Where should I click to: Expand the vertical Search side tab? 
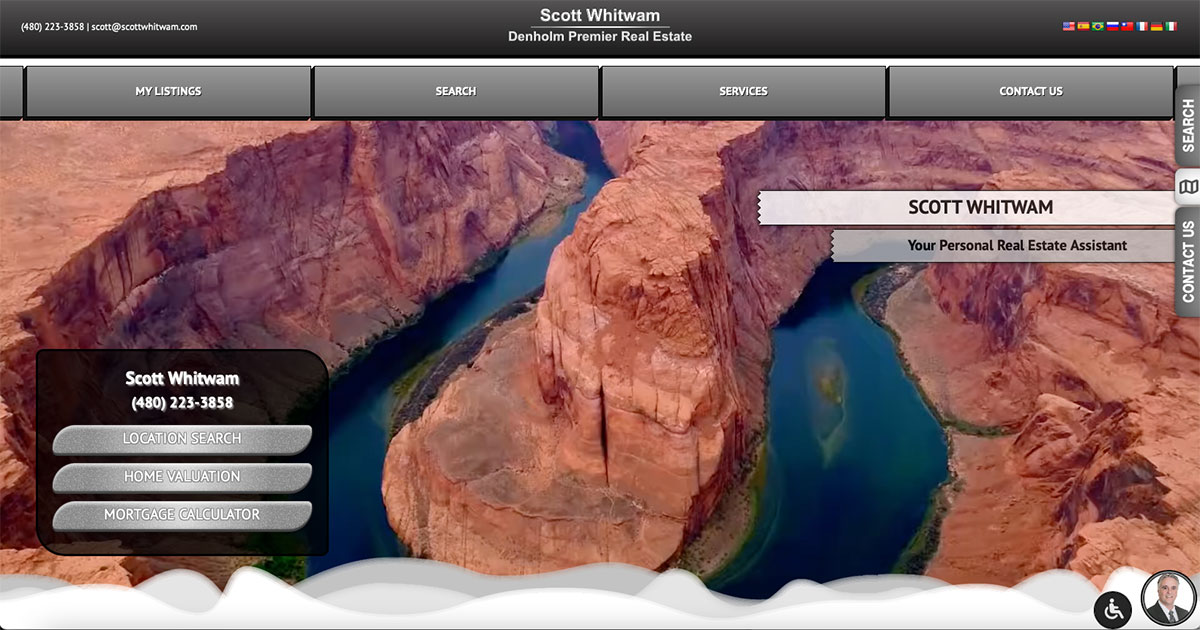(x=1188, y=126)
